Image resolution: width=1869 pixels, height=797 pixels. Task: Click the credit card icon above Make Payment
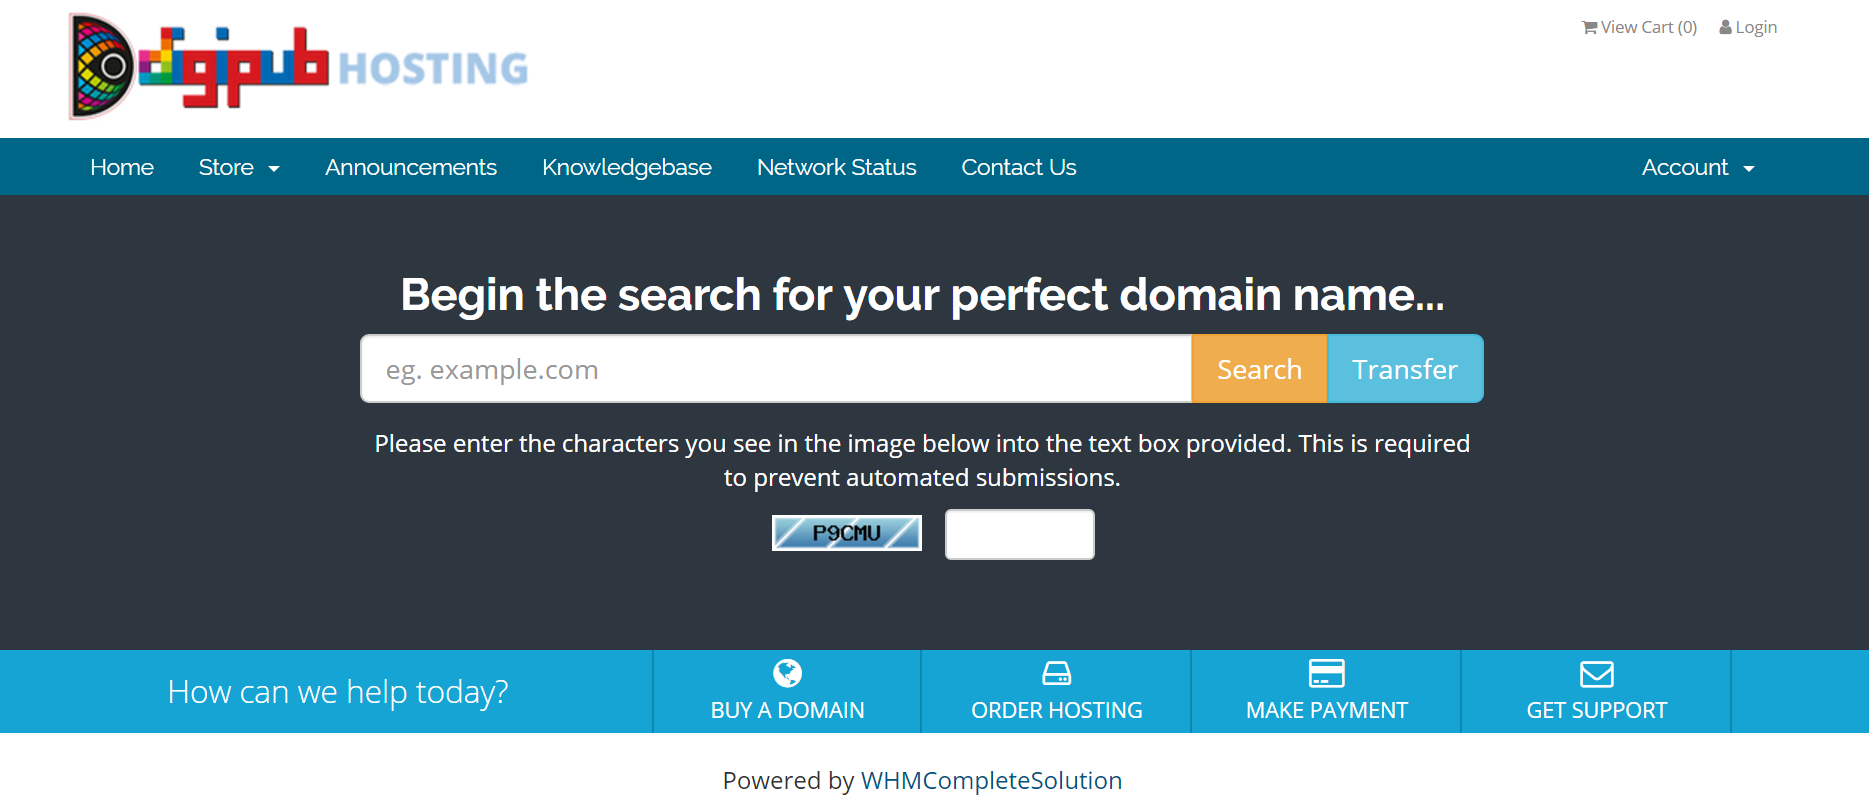(1326, 673)
